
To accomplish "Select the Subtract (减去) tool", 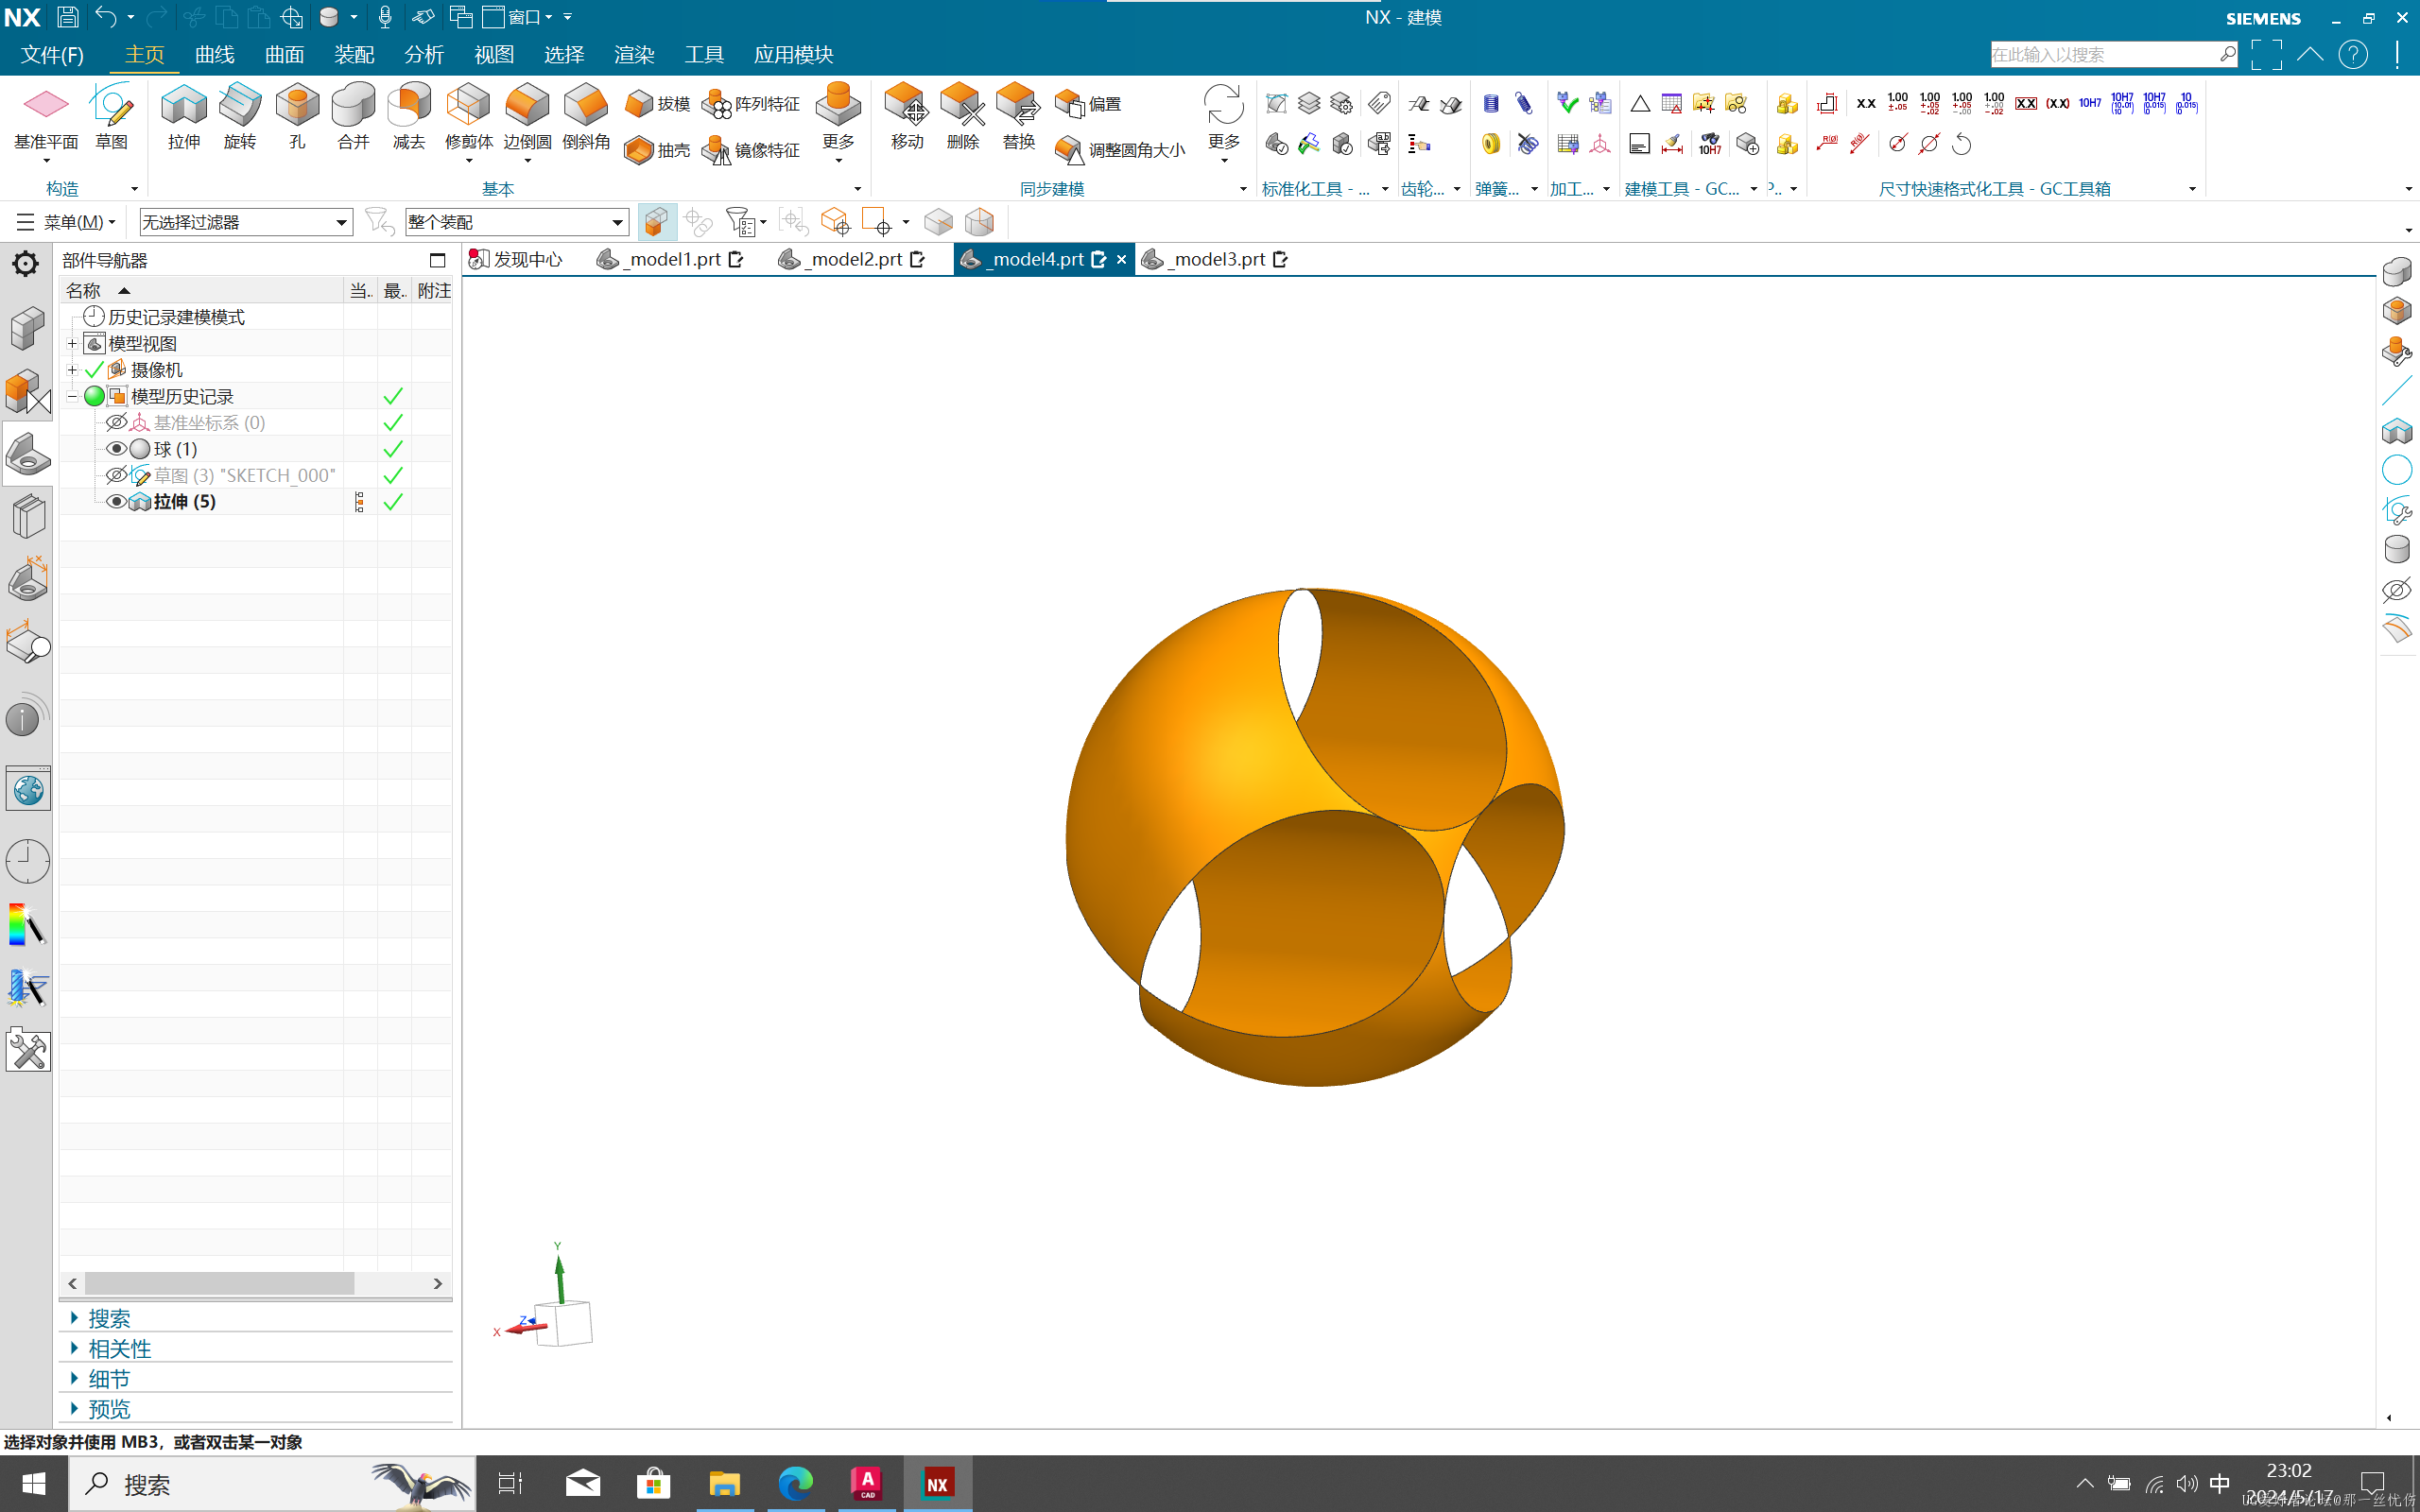I will pyautogui.click(x=409, y=117).
